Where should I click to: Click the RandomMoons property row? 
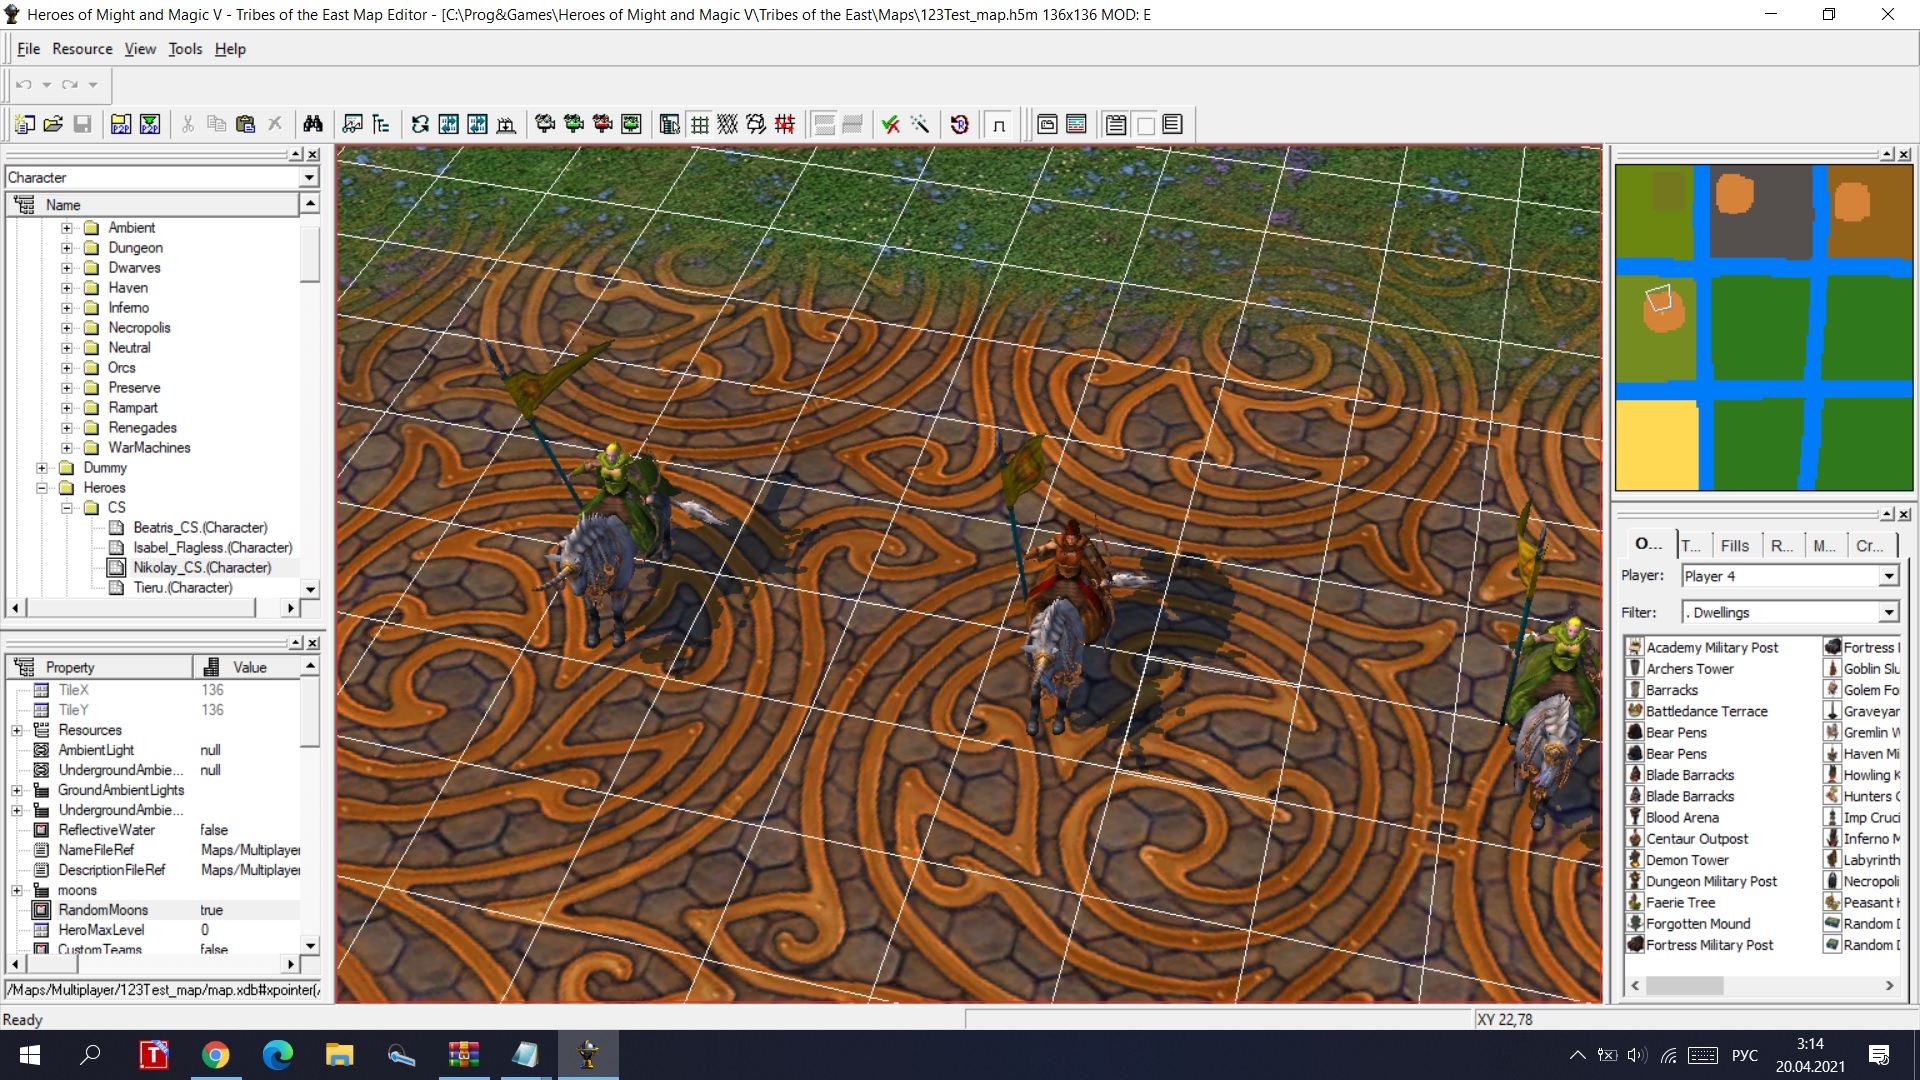tap(153, 910)
